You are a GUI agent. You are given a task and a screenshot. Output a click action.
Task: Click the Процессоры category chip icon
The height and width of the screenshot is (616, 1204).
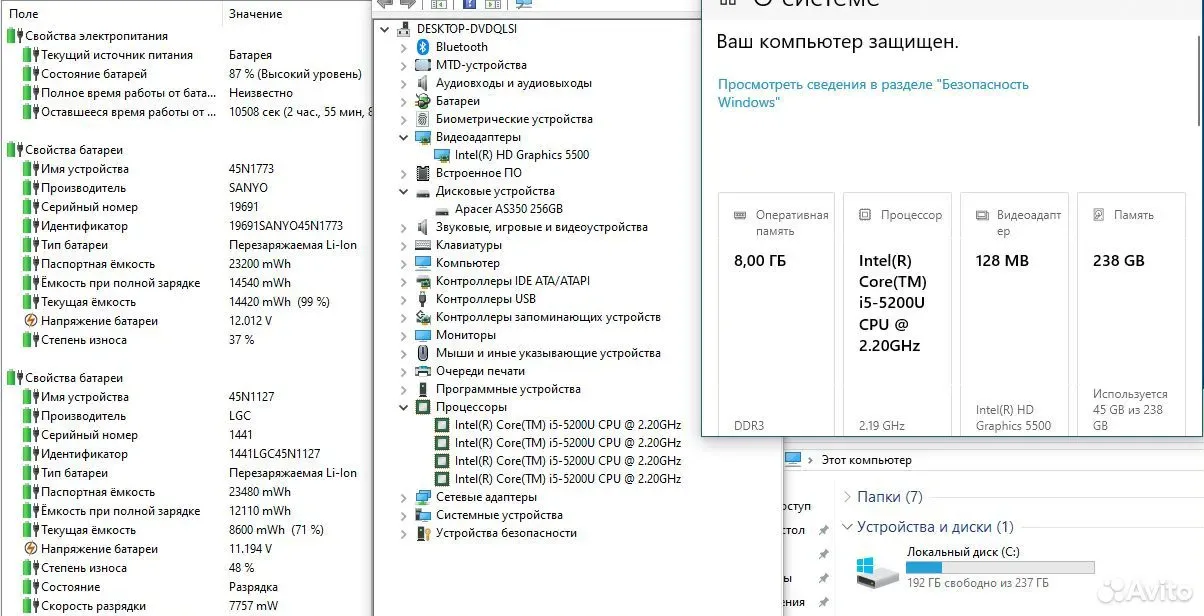coord(423,407)
